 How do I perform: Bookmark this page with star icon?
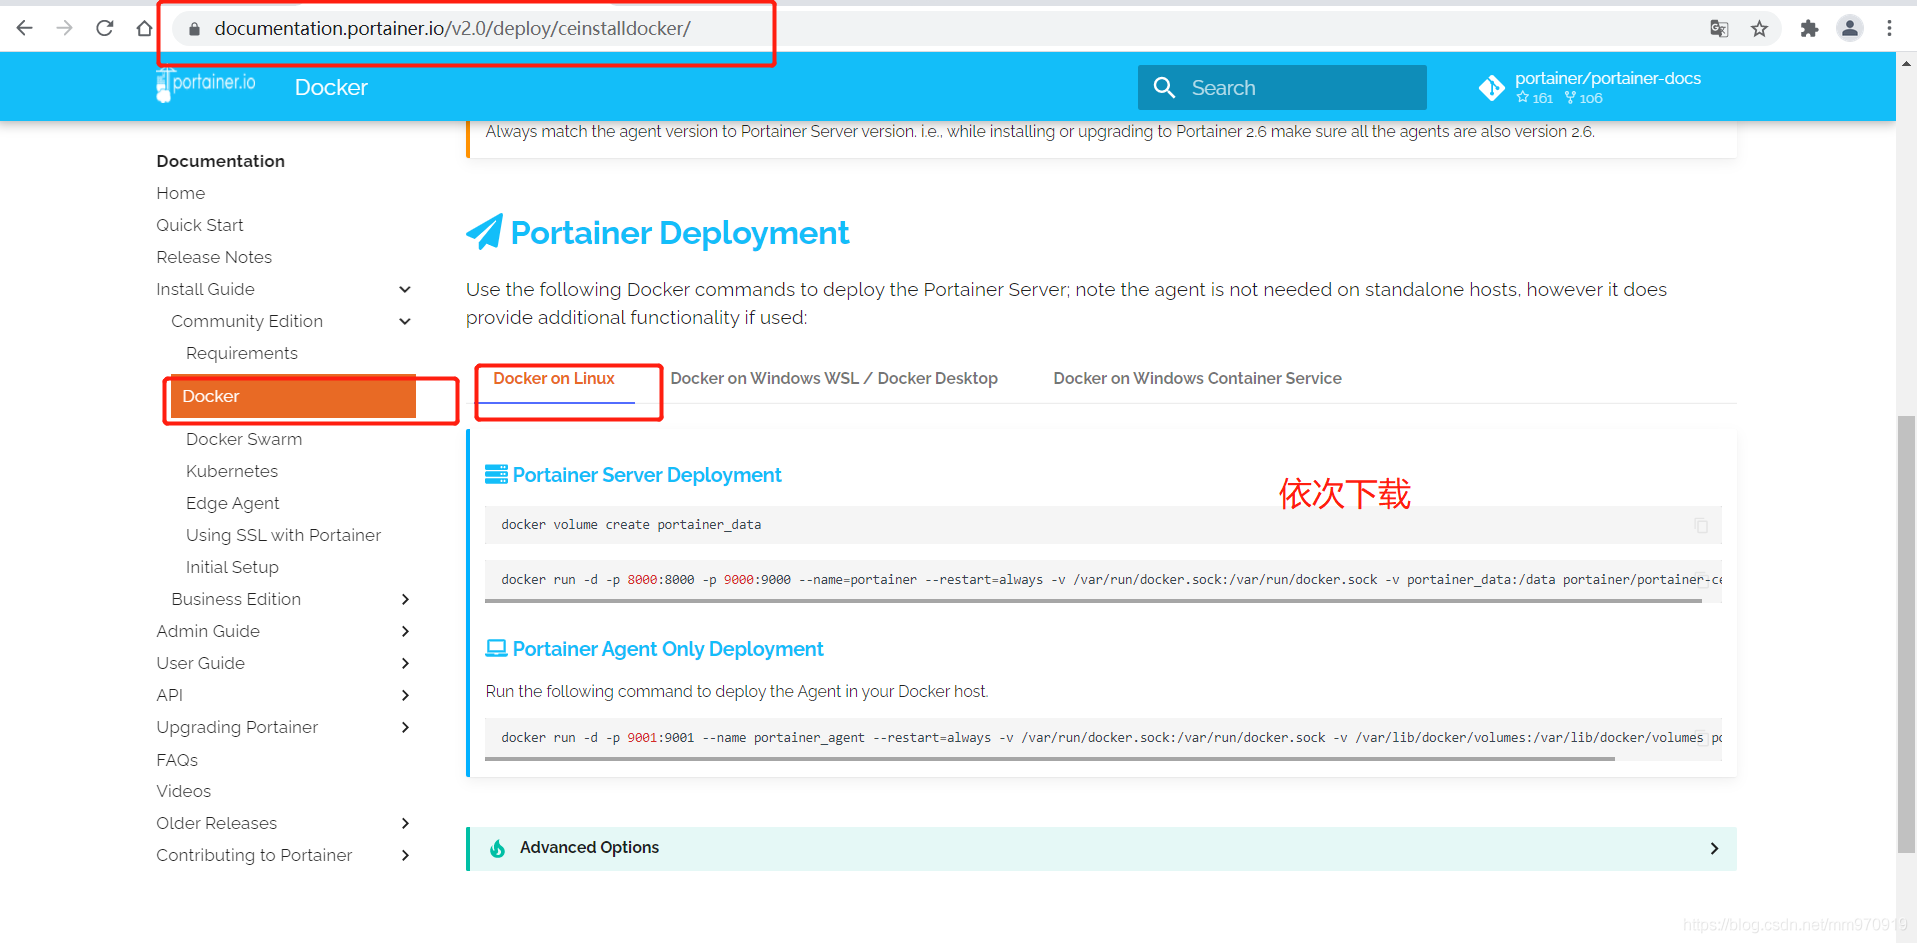1759,29
